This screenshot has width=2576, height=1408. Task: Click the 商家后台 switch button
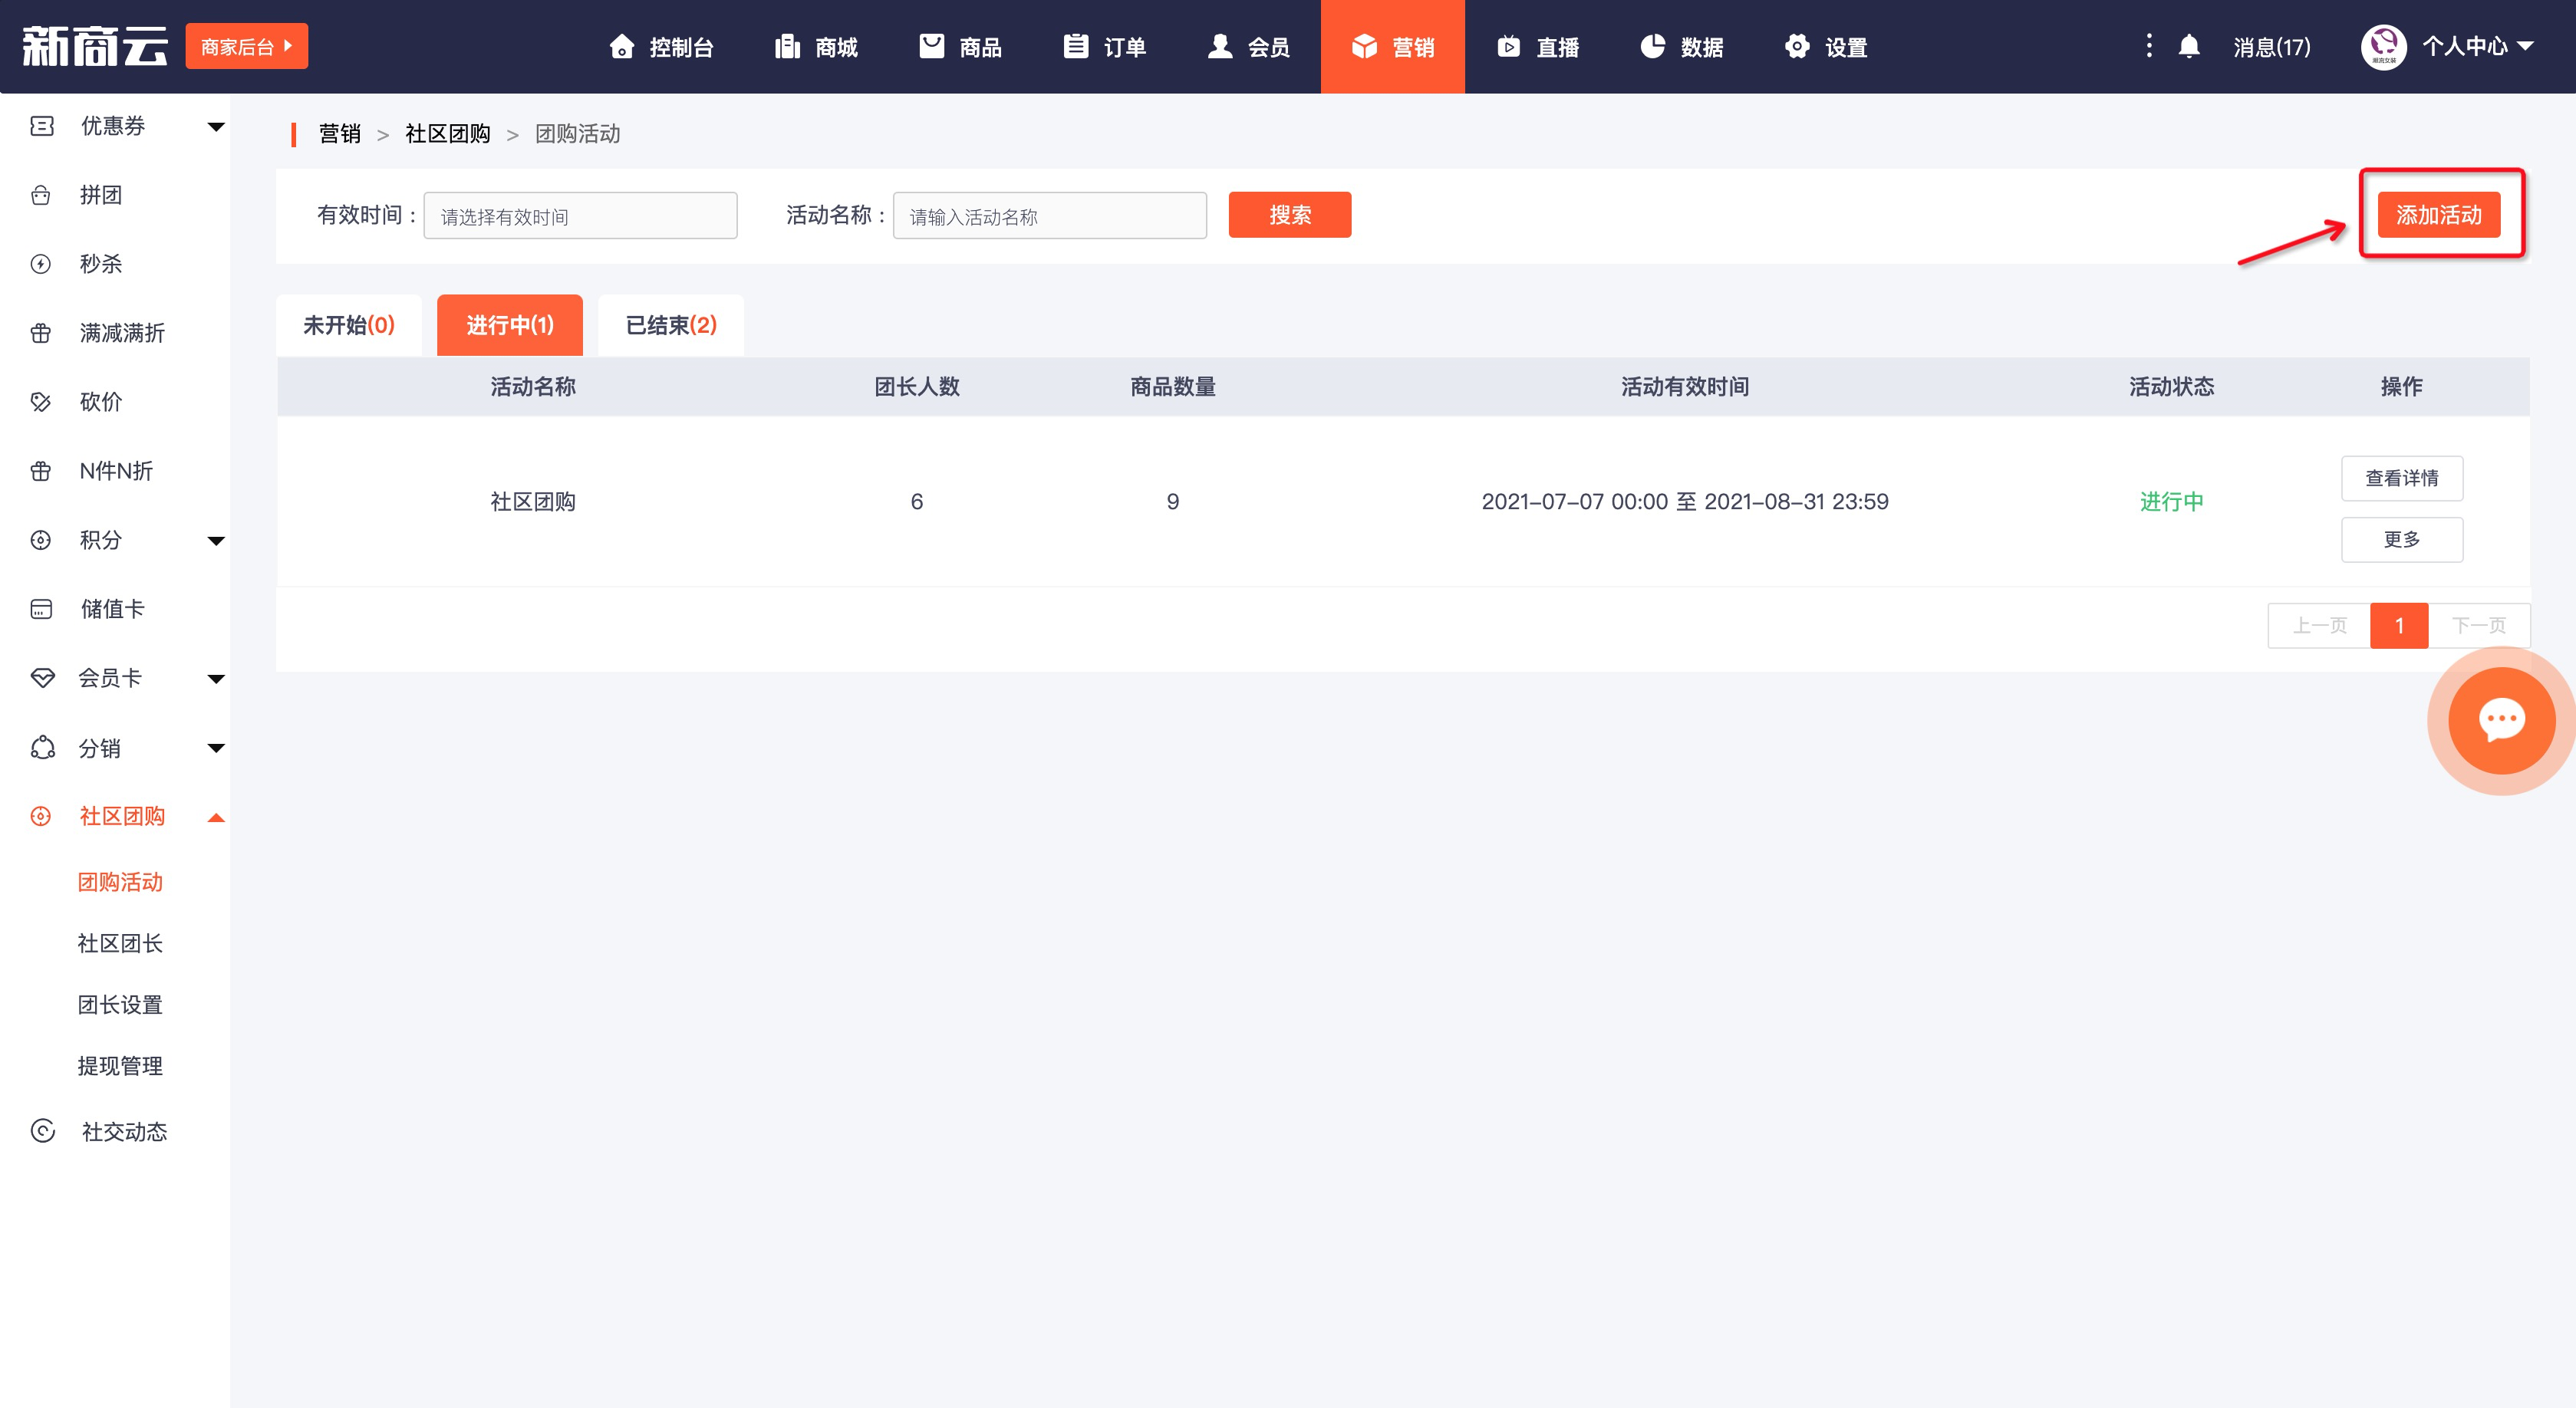pos(247,46)
